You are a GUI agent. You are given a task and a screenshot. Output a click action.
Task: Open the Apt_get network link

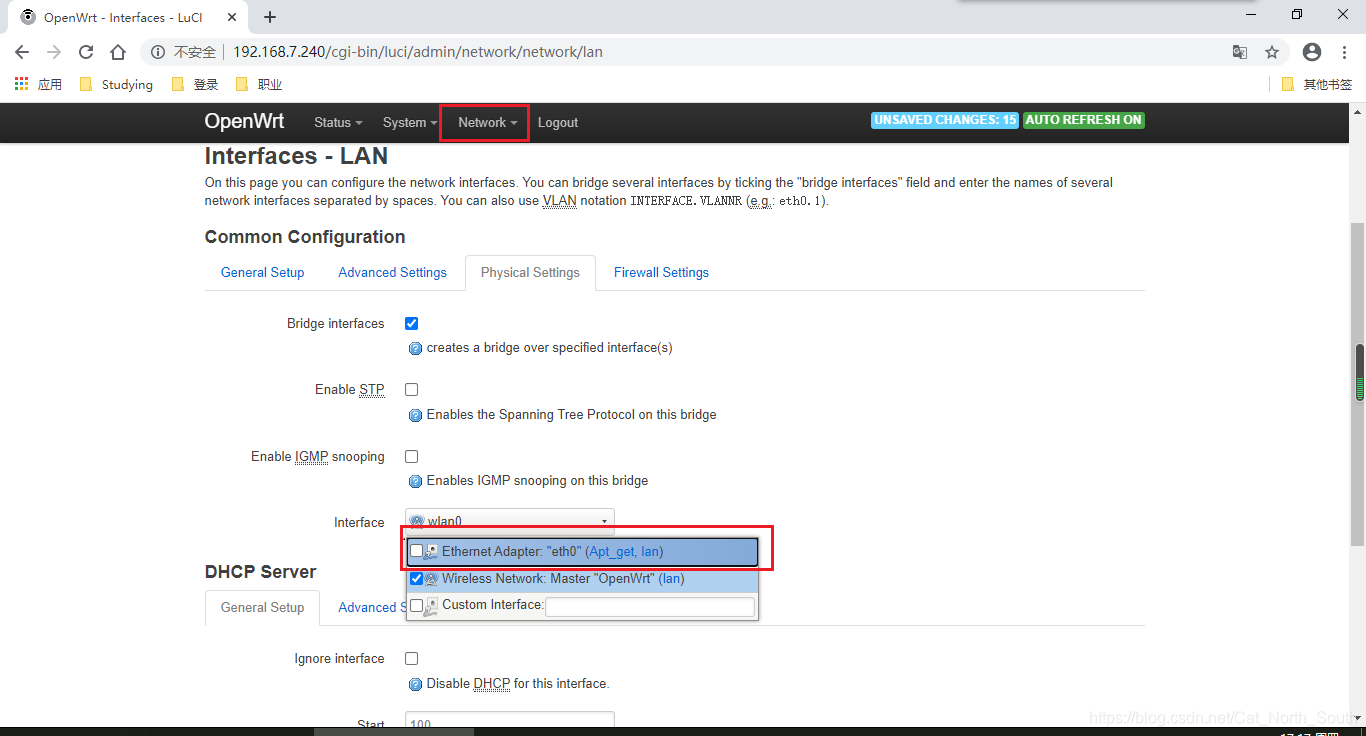[x=612, y=551]
